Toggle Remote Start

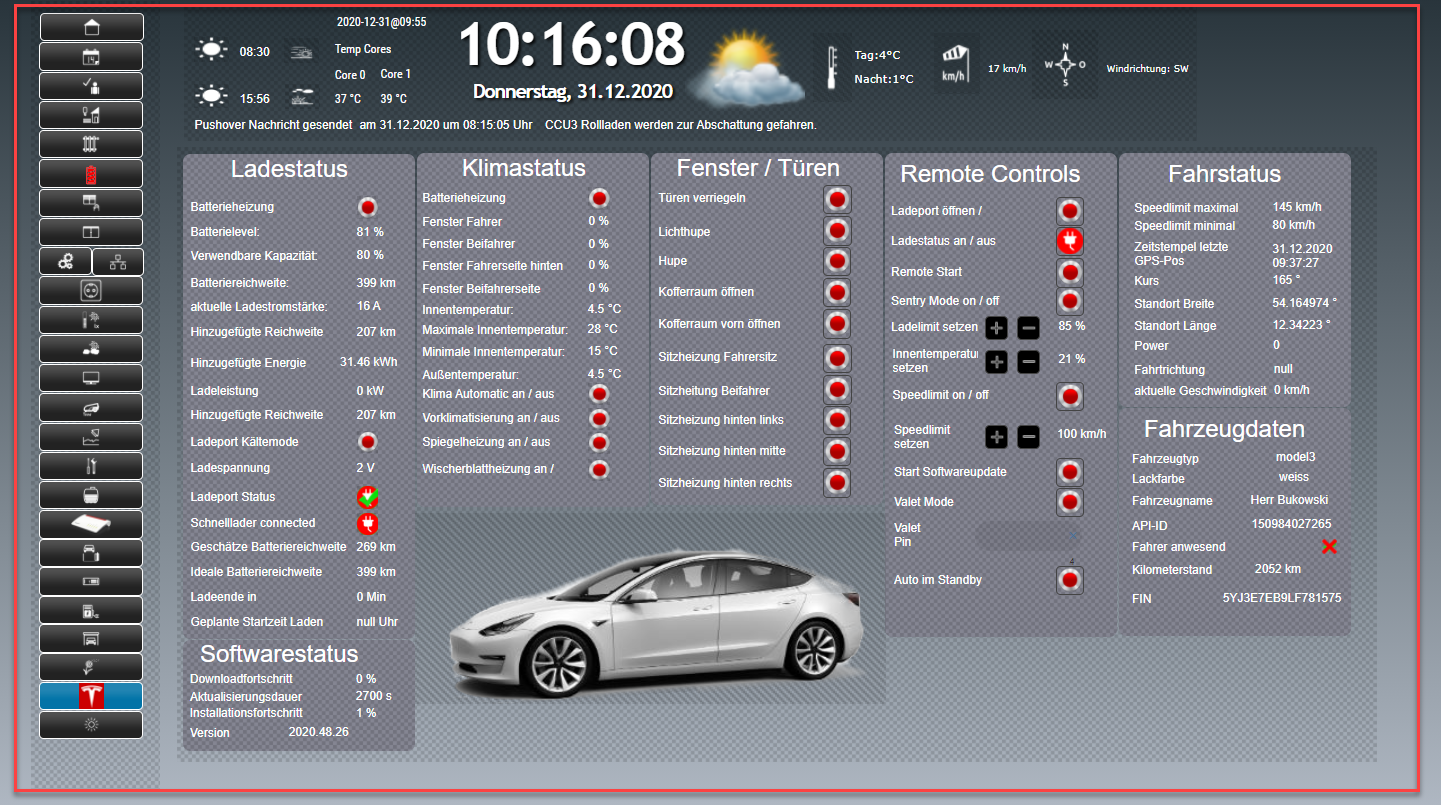point(1070,272)
